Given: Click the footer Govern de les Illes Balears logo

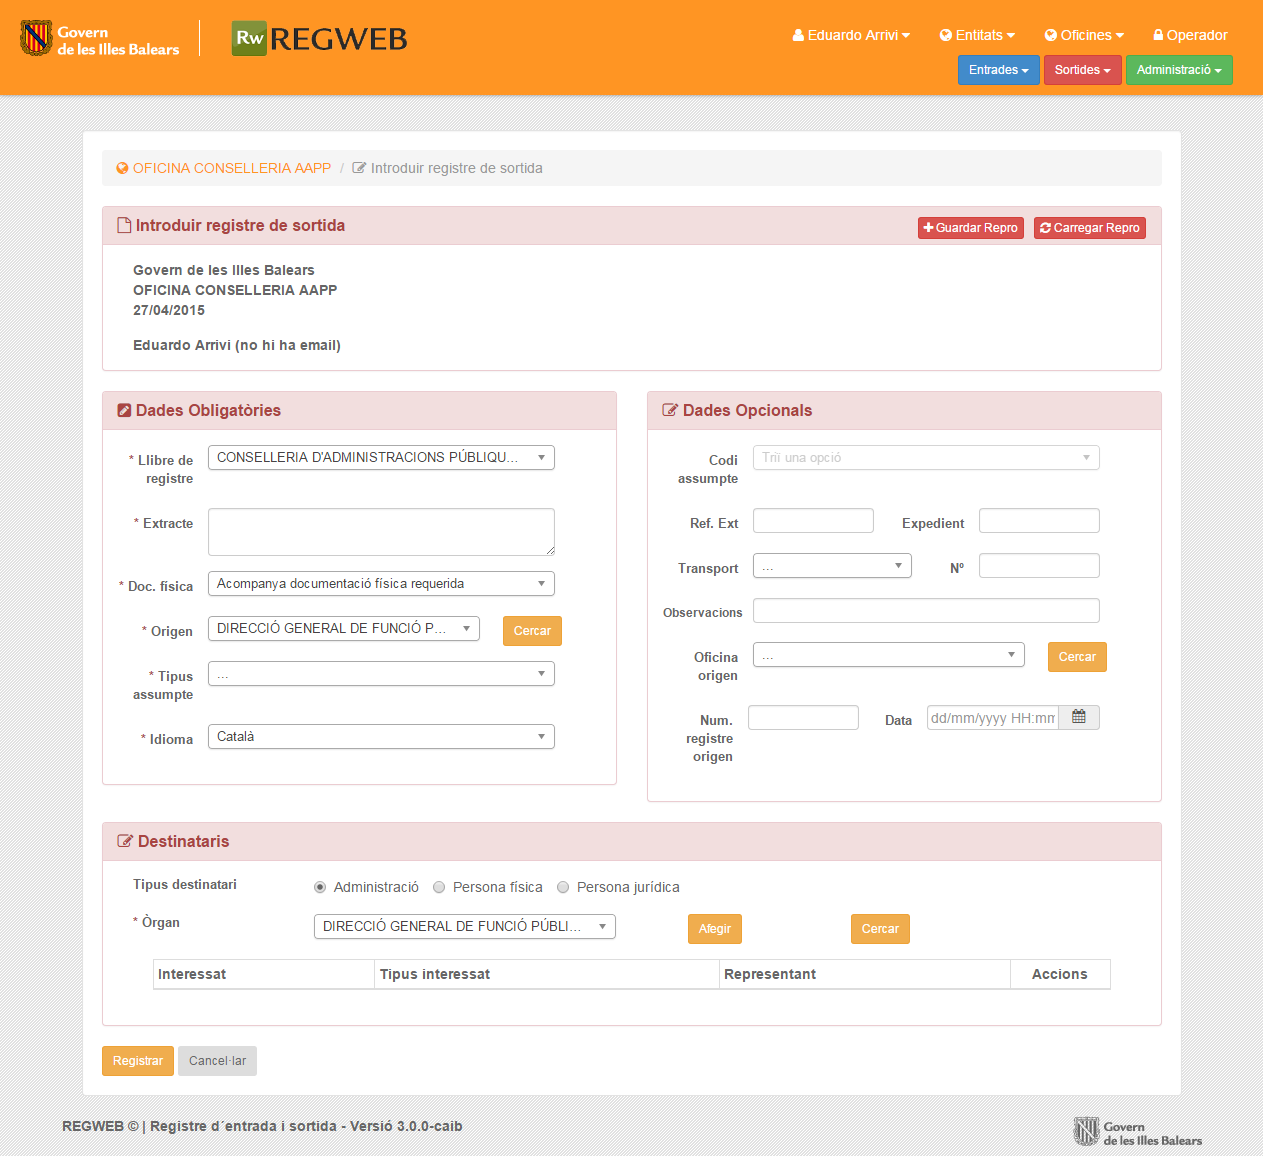Looking at the screenshot, I should [1137, 1132].
